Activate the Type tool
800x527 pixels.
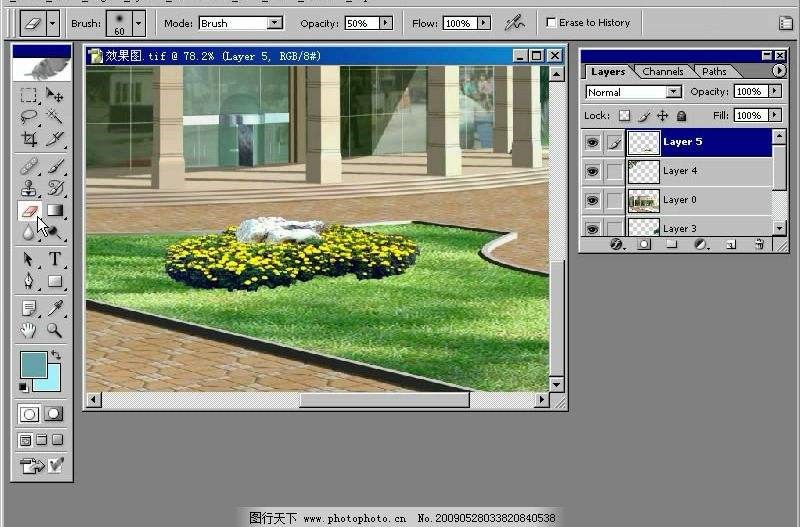click(55, 259)
